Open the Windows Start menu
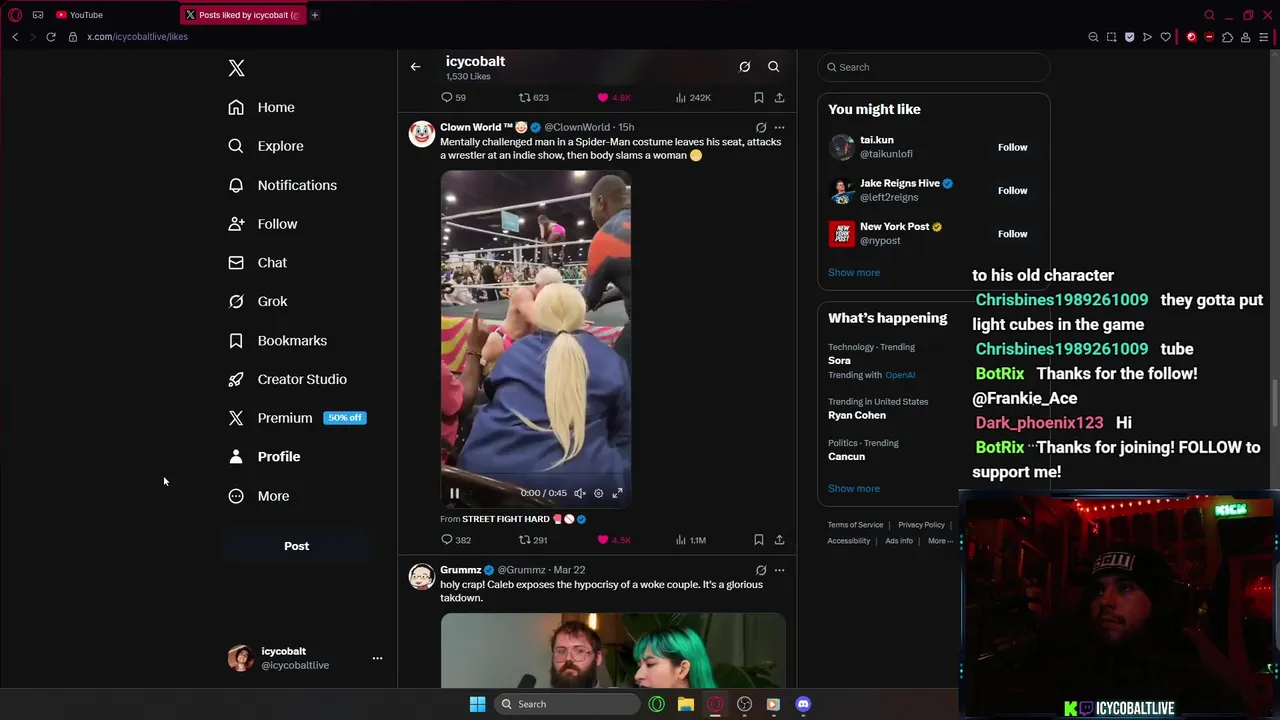This screenshot has height=720, width=1280. click(477, 704)
